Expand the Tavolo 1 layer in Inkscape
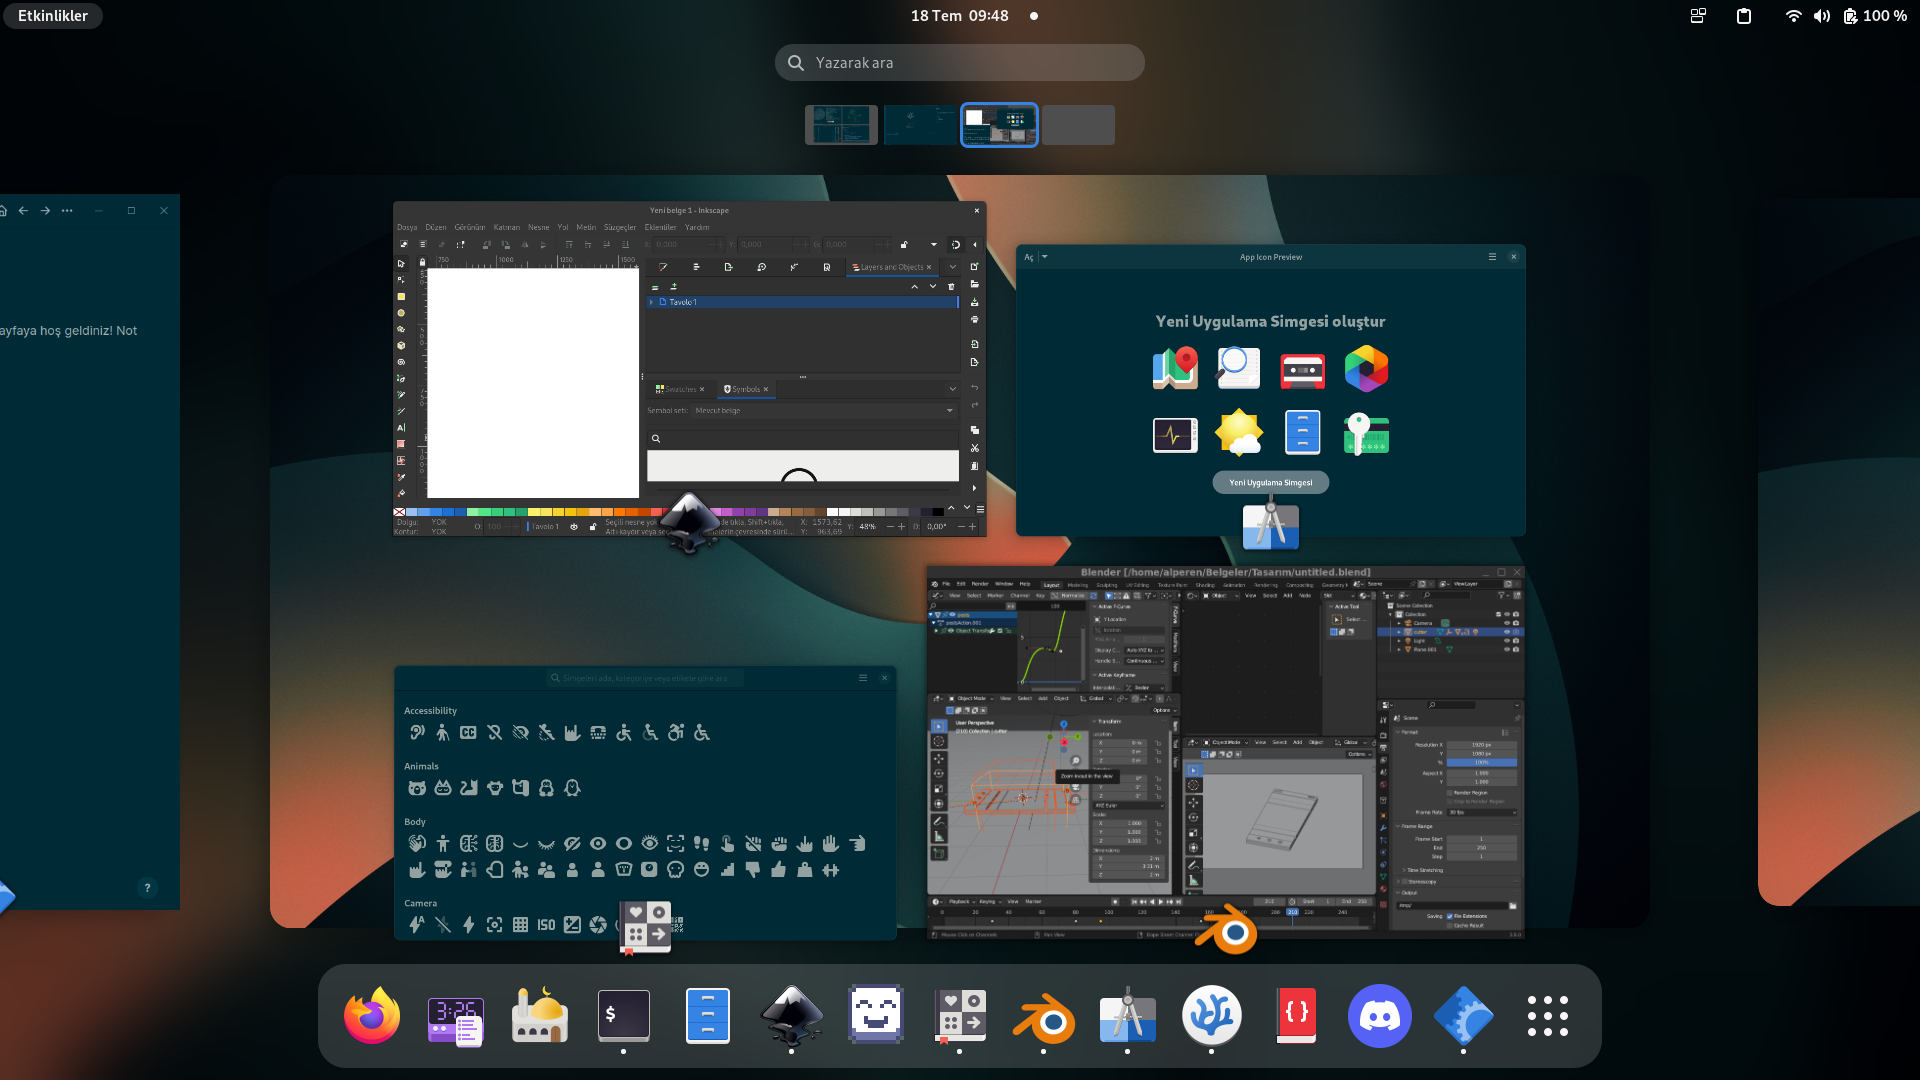 (x=652, y=302)
